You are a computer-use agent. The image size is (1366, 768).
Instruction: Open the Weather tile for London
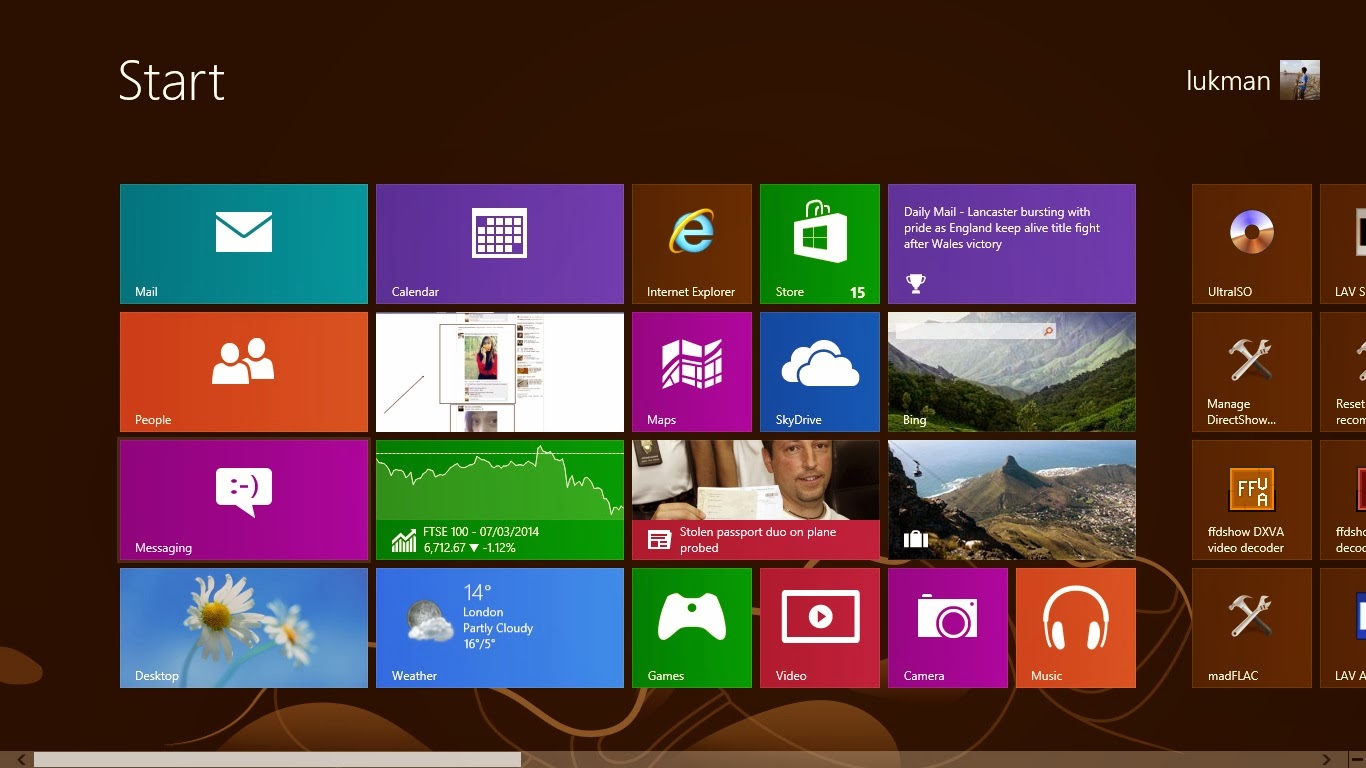(x=500, y=628)
